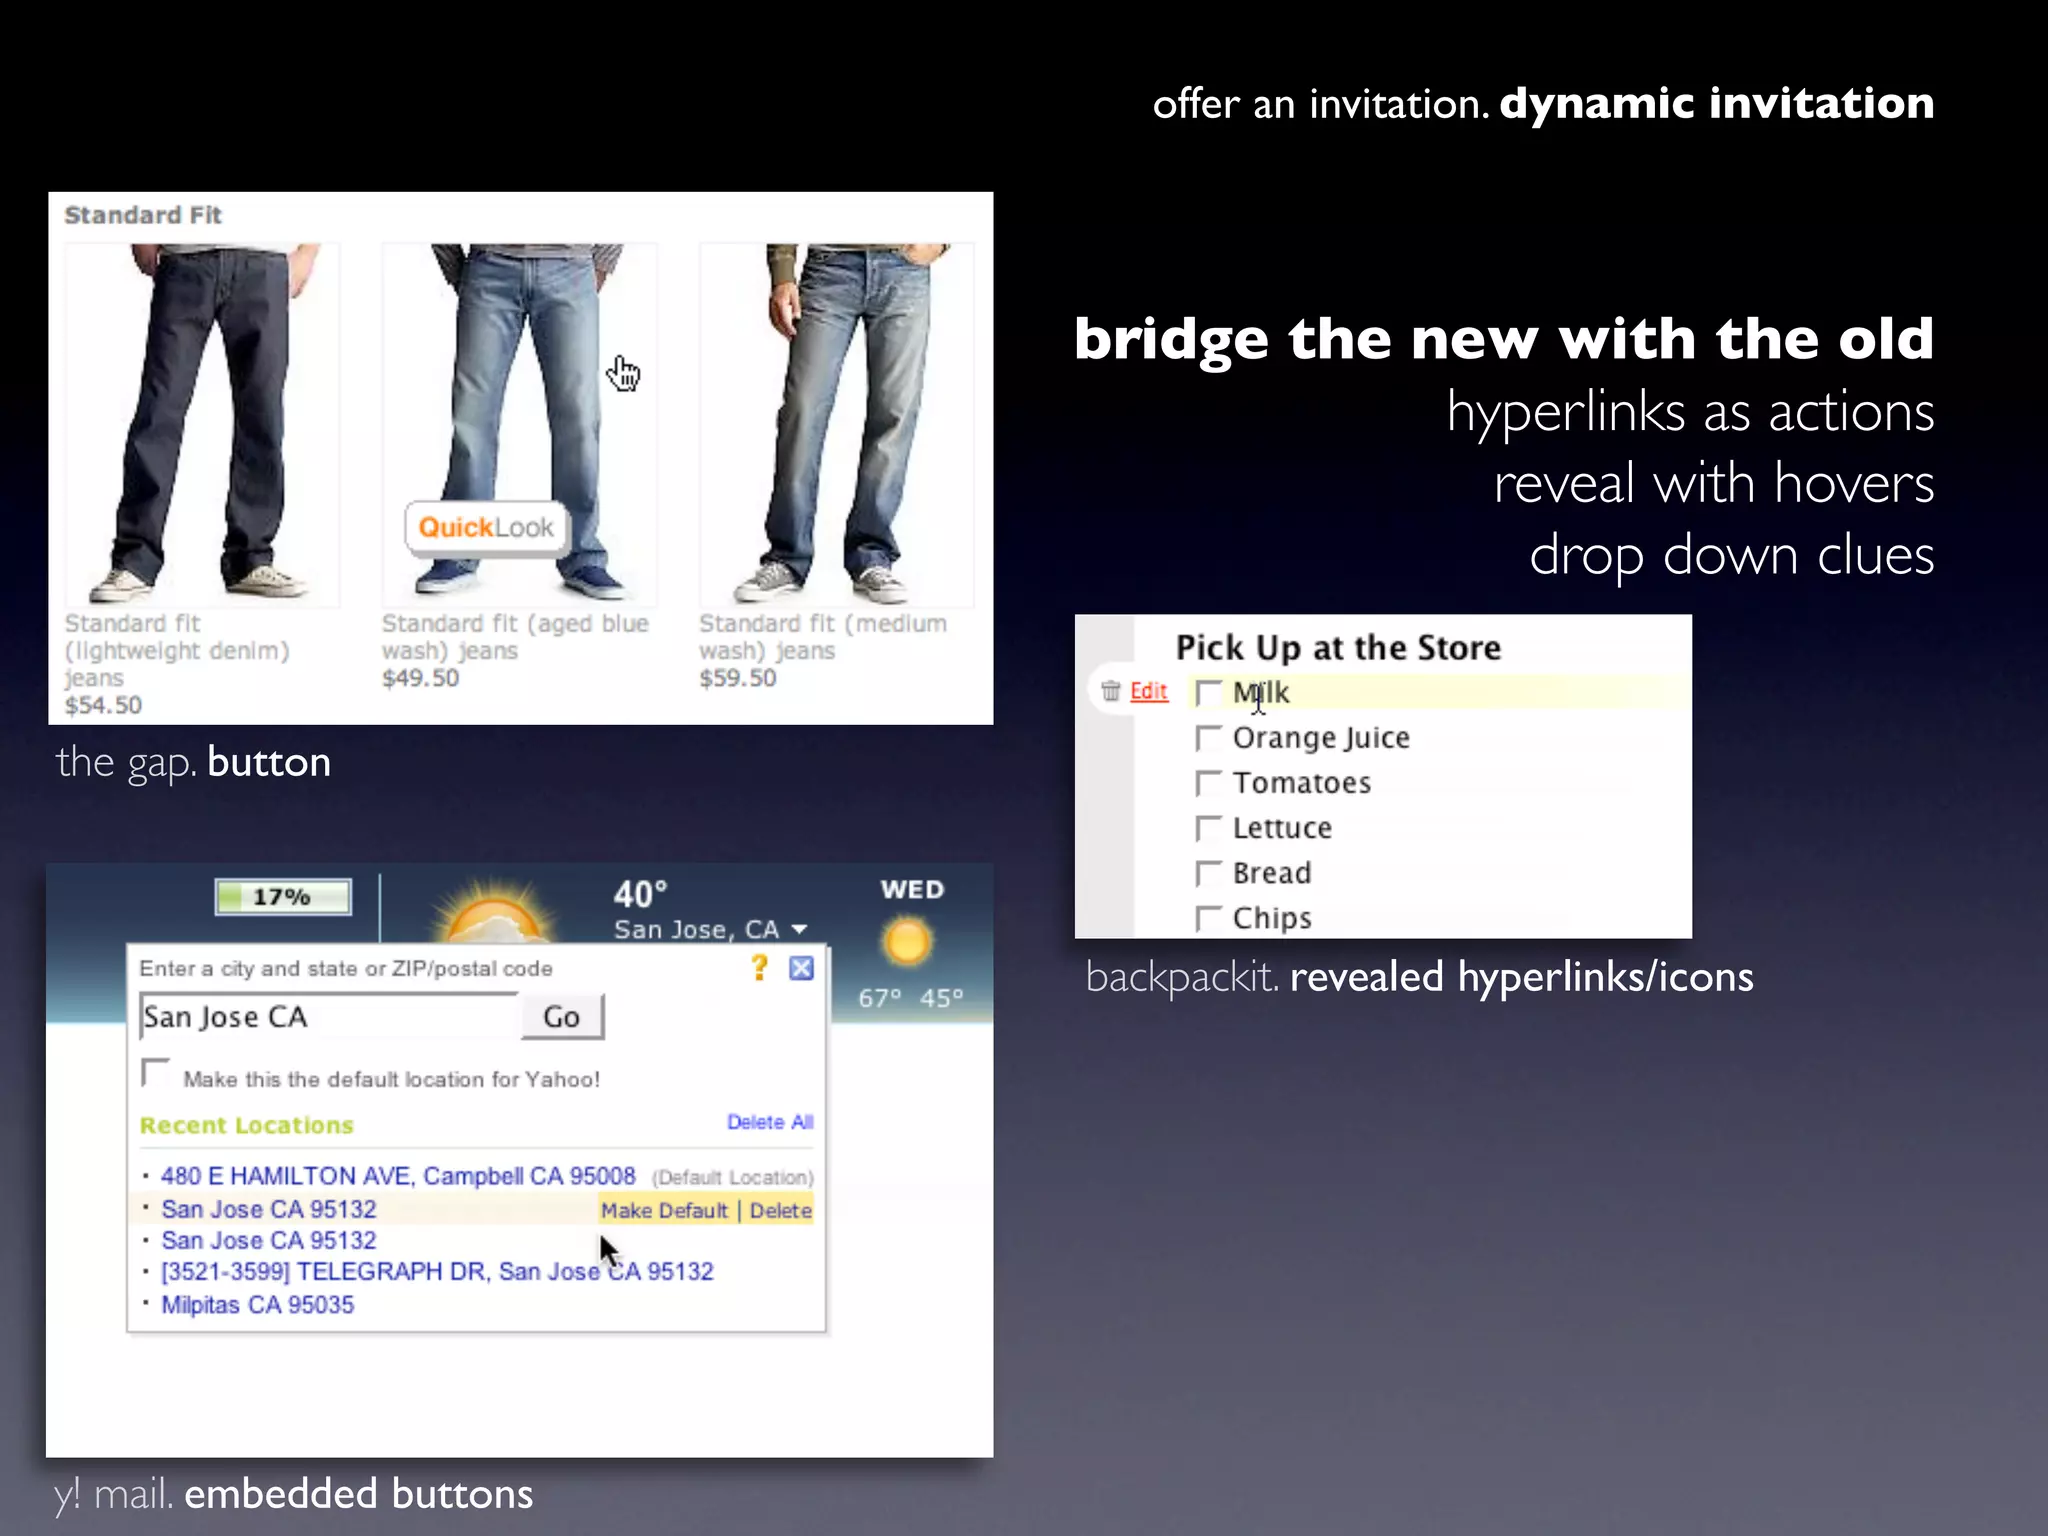The height and width of the screenshot is (1536, 2048).
Task: Select the unhighlighted San Jose CA 95132 location
Action: (x=269, y=1240)
